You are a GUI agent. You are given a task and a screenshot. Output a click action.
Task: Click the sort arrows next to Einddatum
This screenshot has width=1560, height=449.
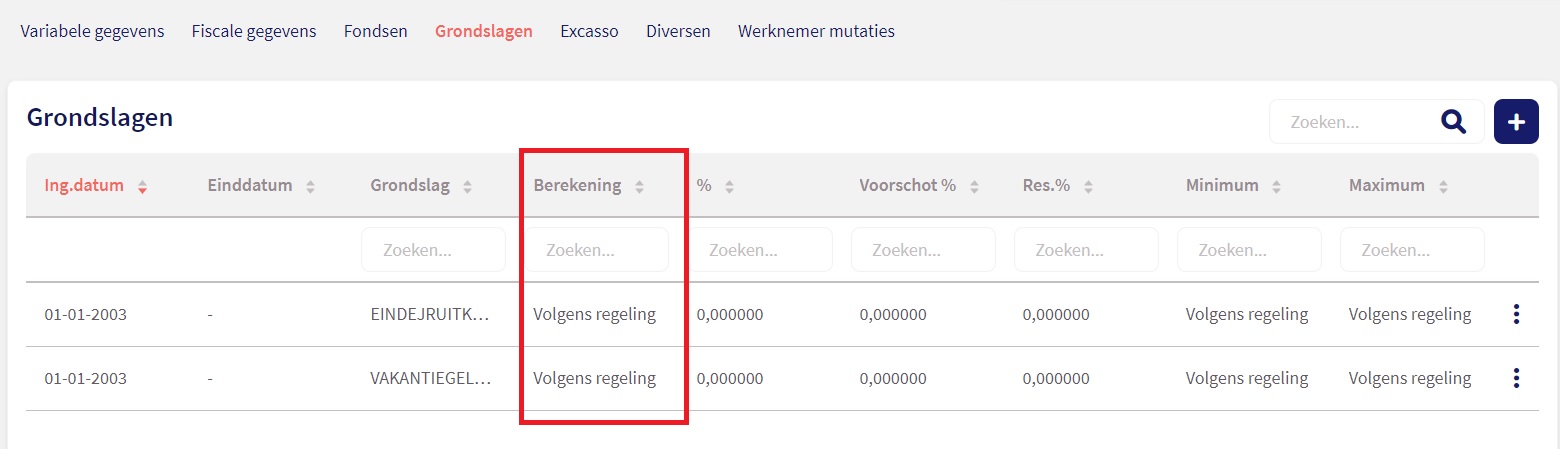pos(310,187)
